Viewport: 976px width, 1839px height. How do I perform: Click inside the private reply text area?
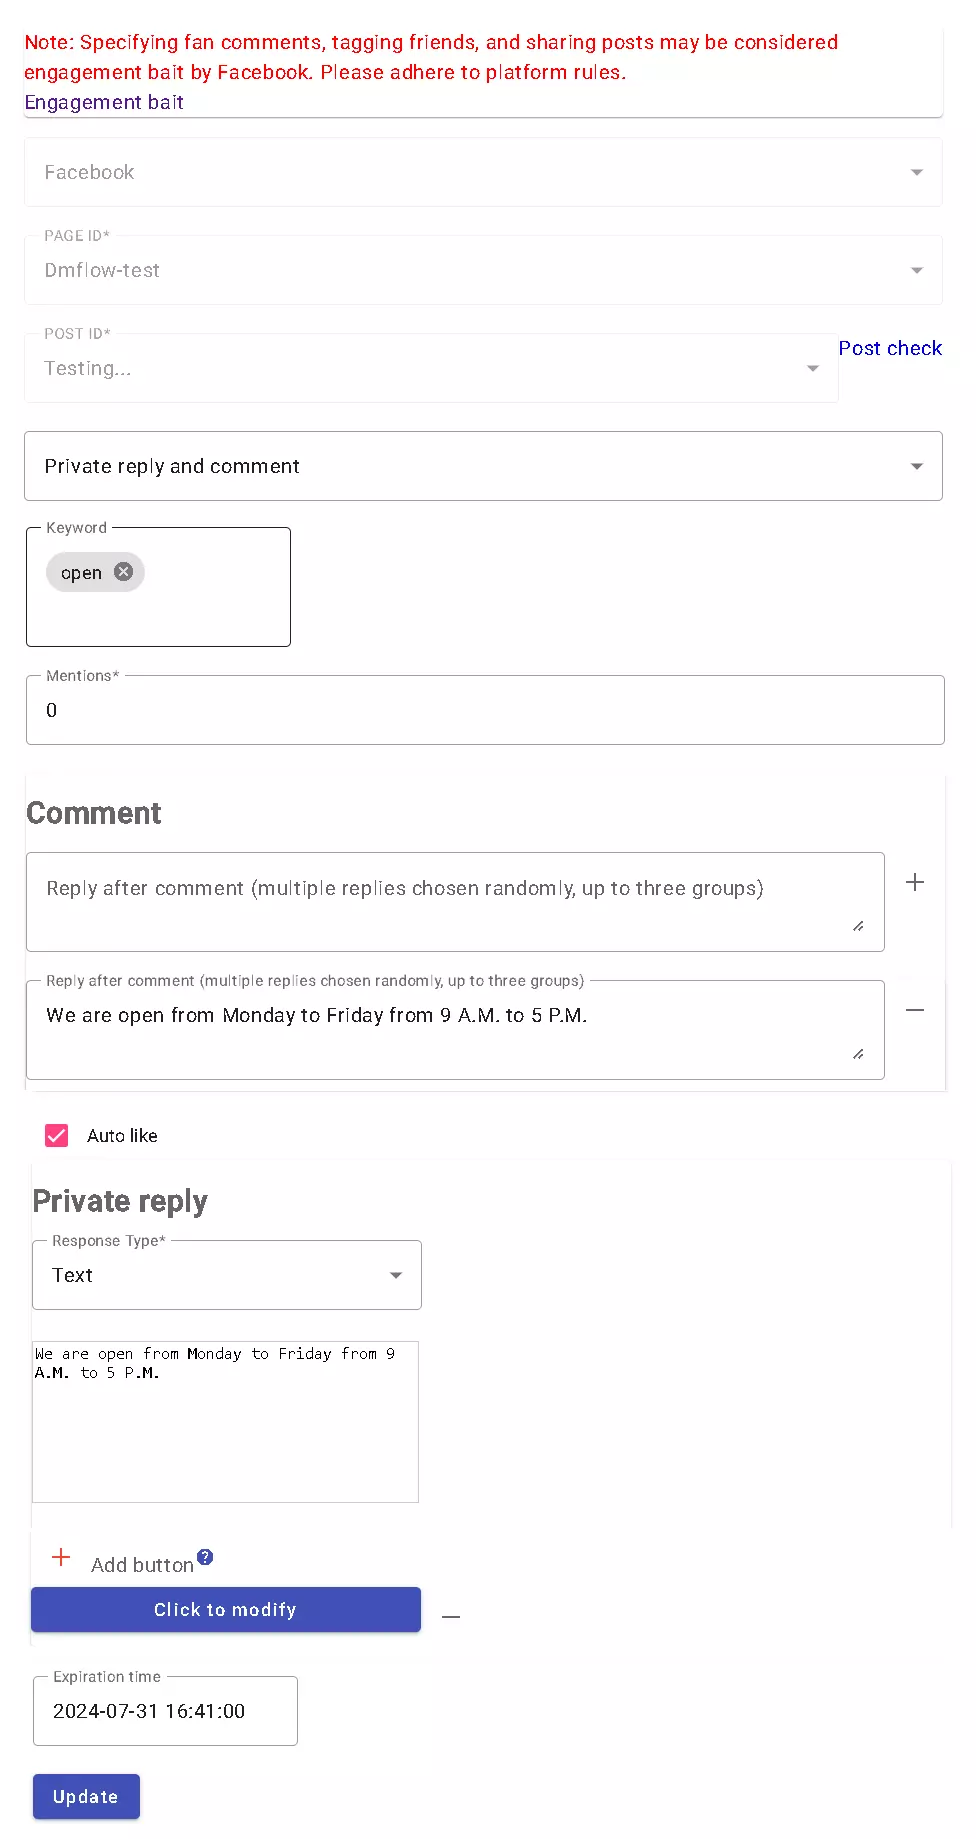tap(225, 1420)
